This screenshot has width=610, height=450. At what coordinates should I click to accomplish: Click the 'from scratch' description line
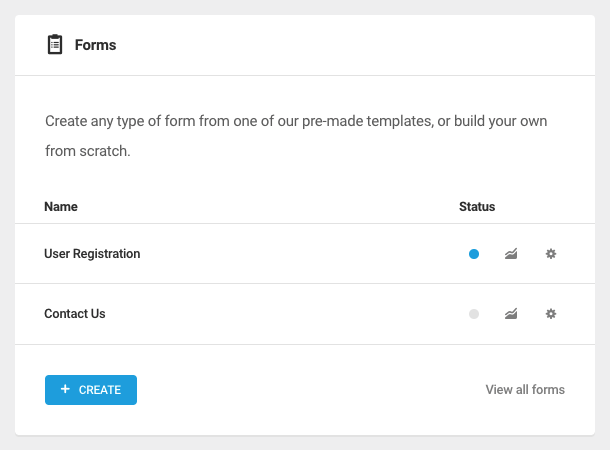point(88,151)
